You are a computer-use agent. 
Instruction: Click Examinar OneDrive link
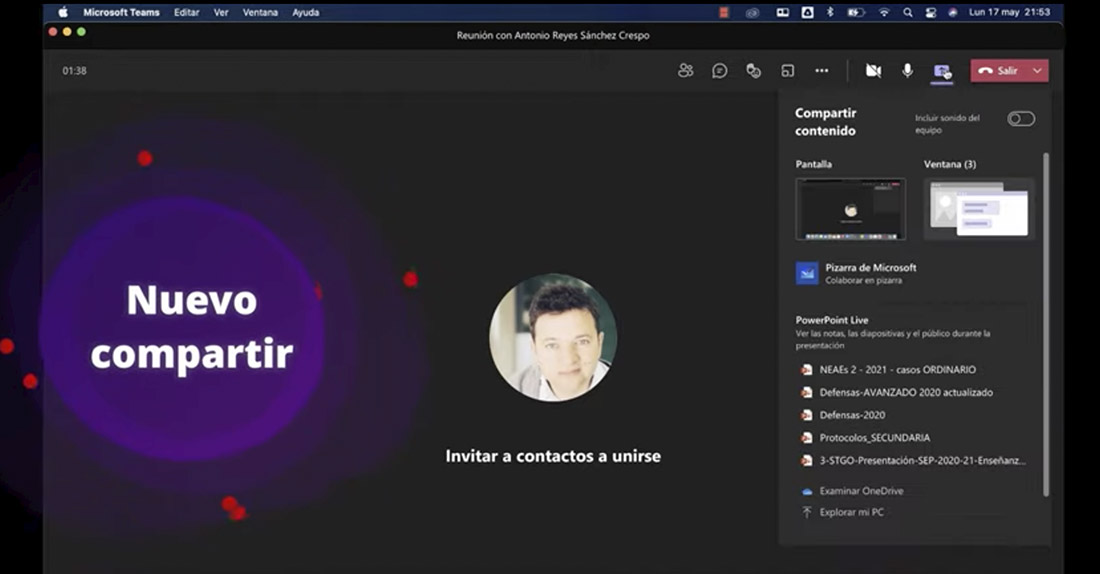pyautogui.click(x=854, y=491)
